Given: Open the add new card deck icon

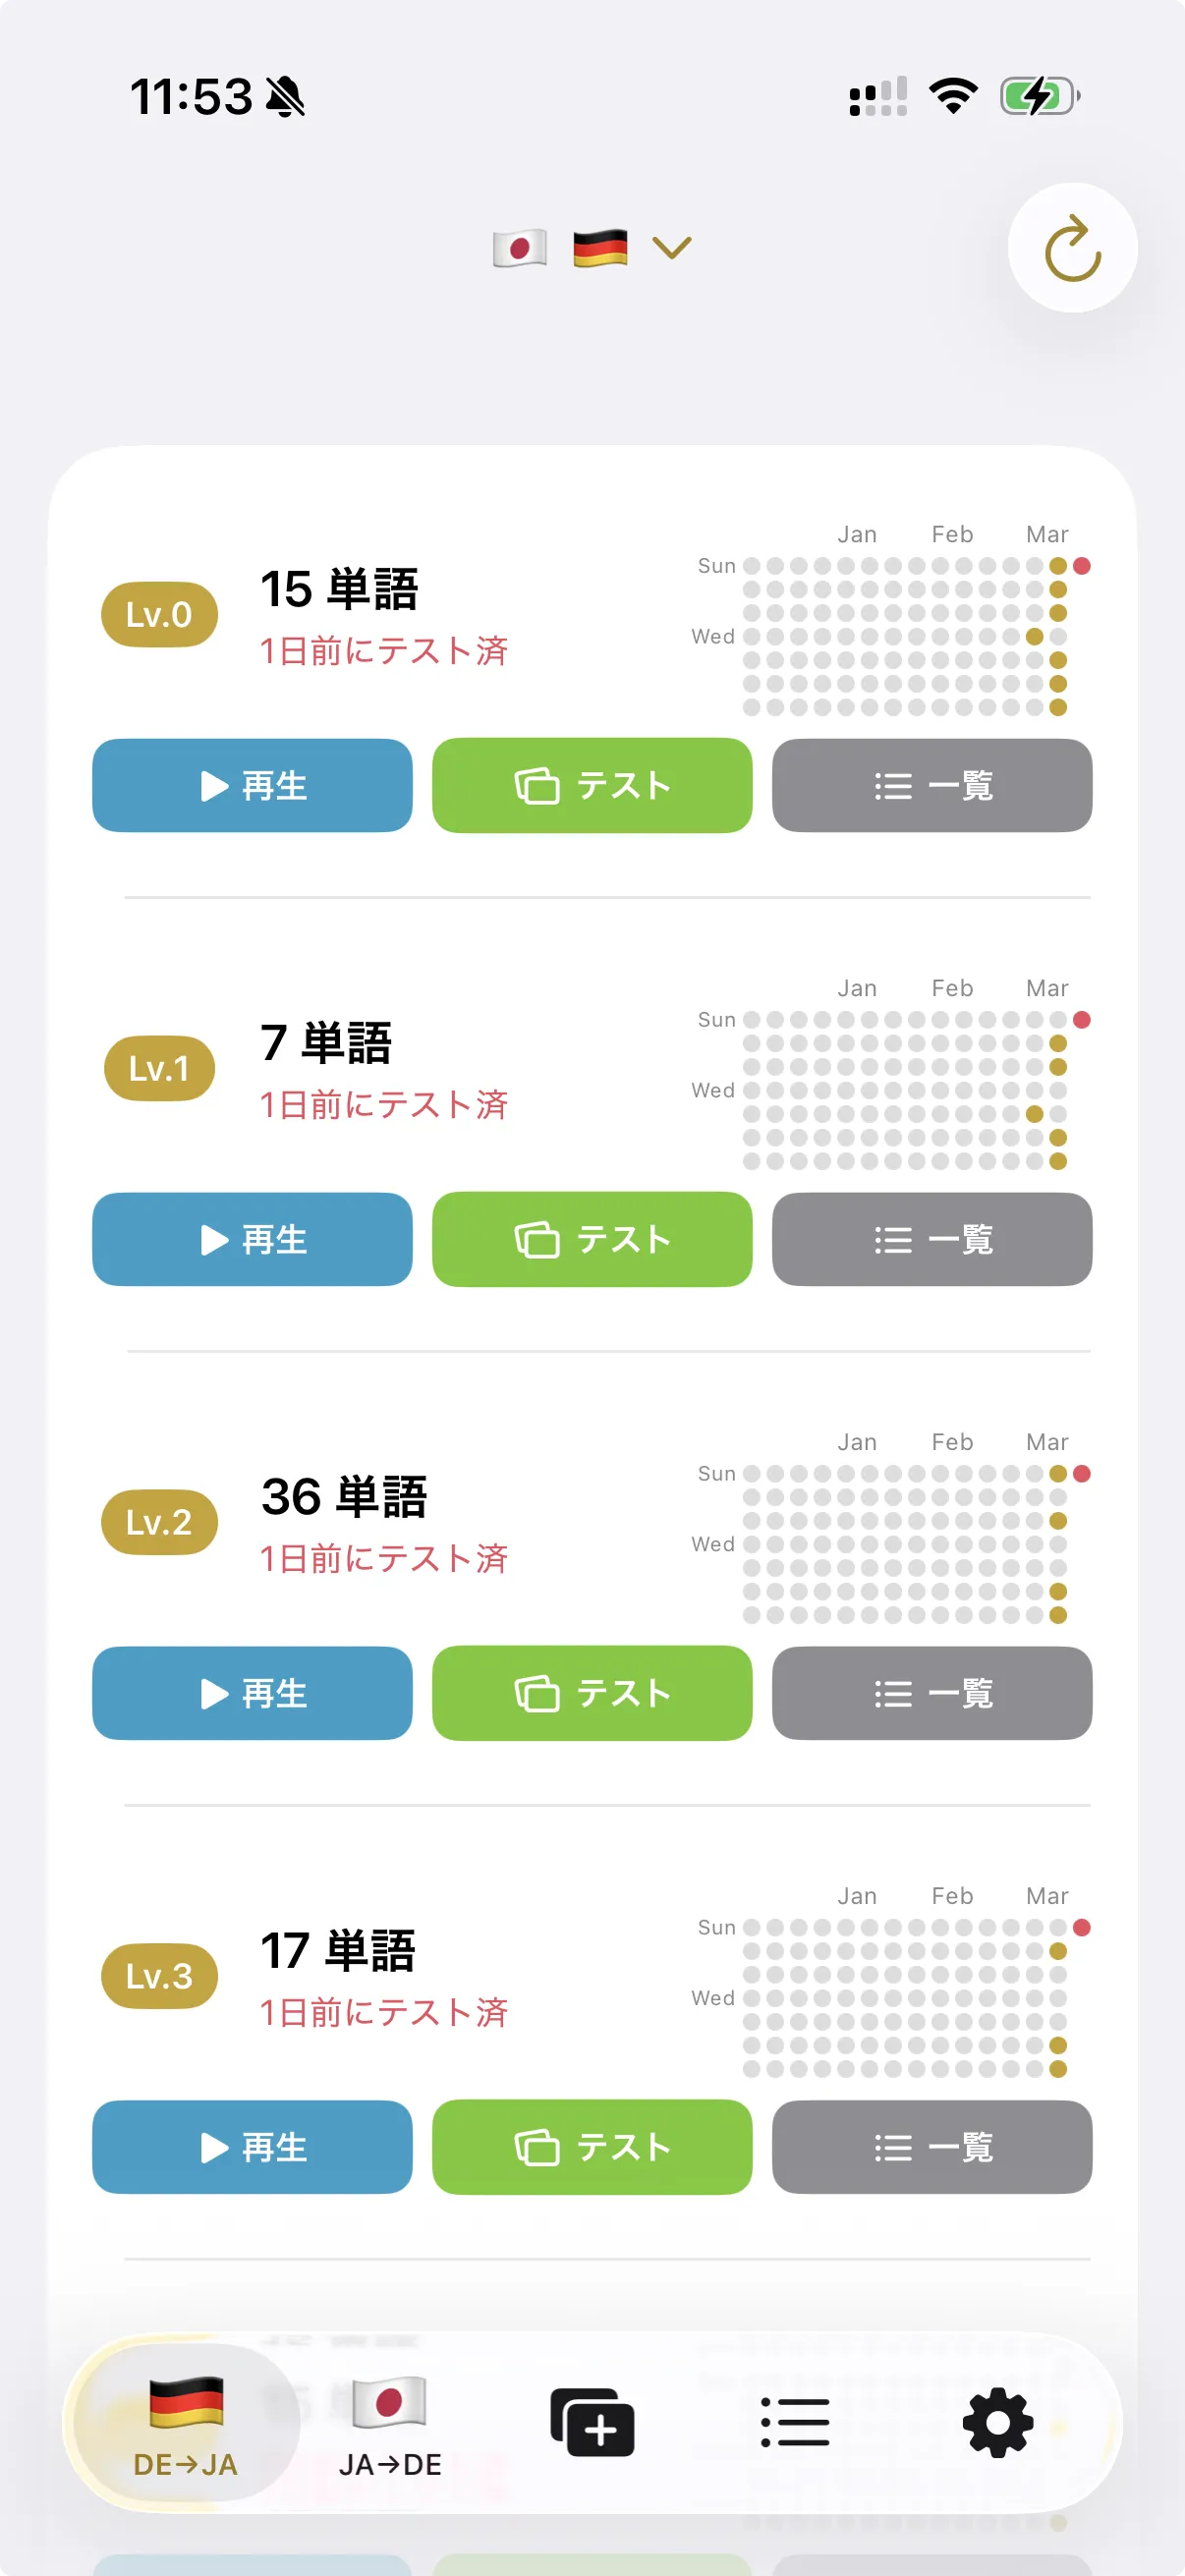Looking at the screenshot, I should 592,2422.
